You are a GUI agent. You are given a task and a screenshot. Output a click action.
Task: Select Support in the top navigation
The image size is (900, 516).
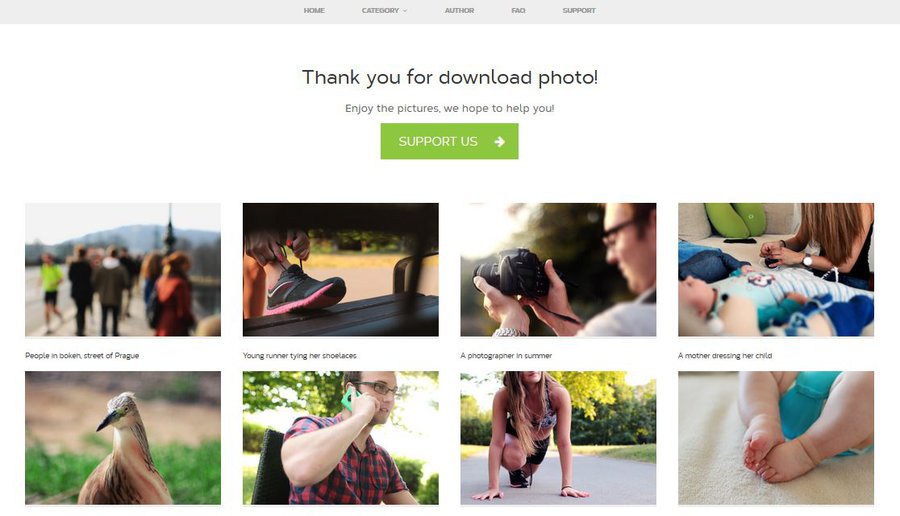coord(579,10)
